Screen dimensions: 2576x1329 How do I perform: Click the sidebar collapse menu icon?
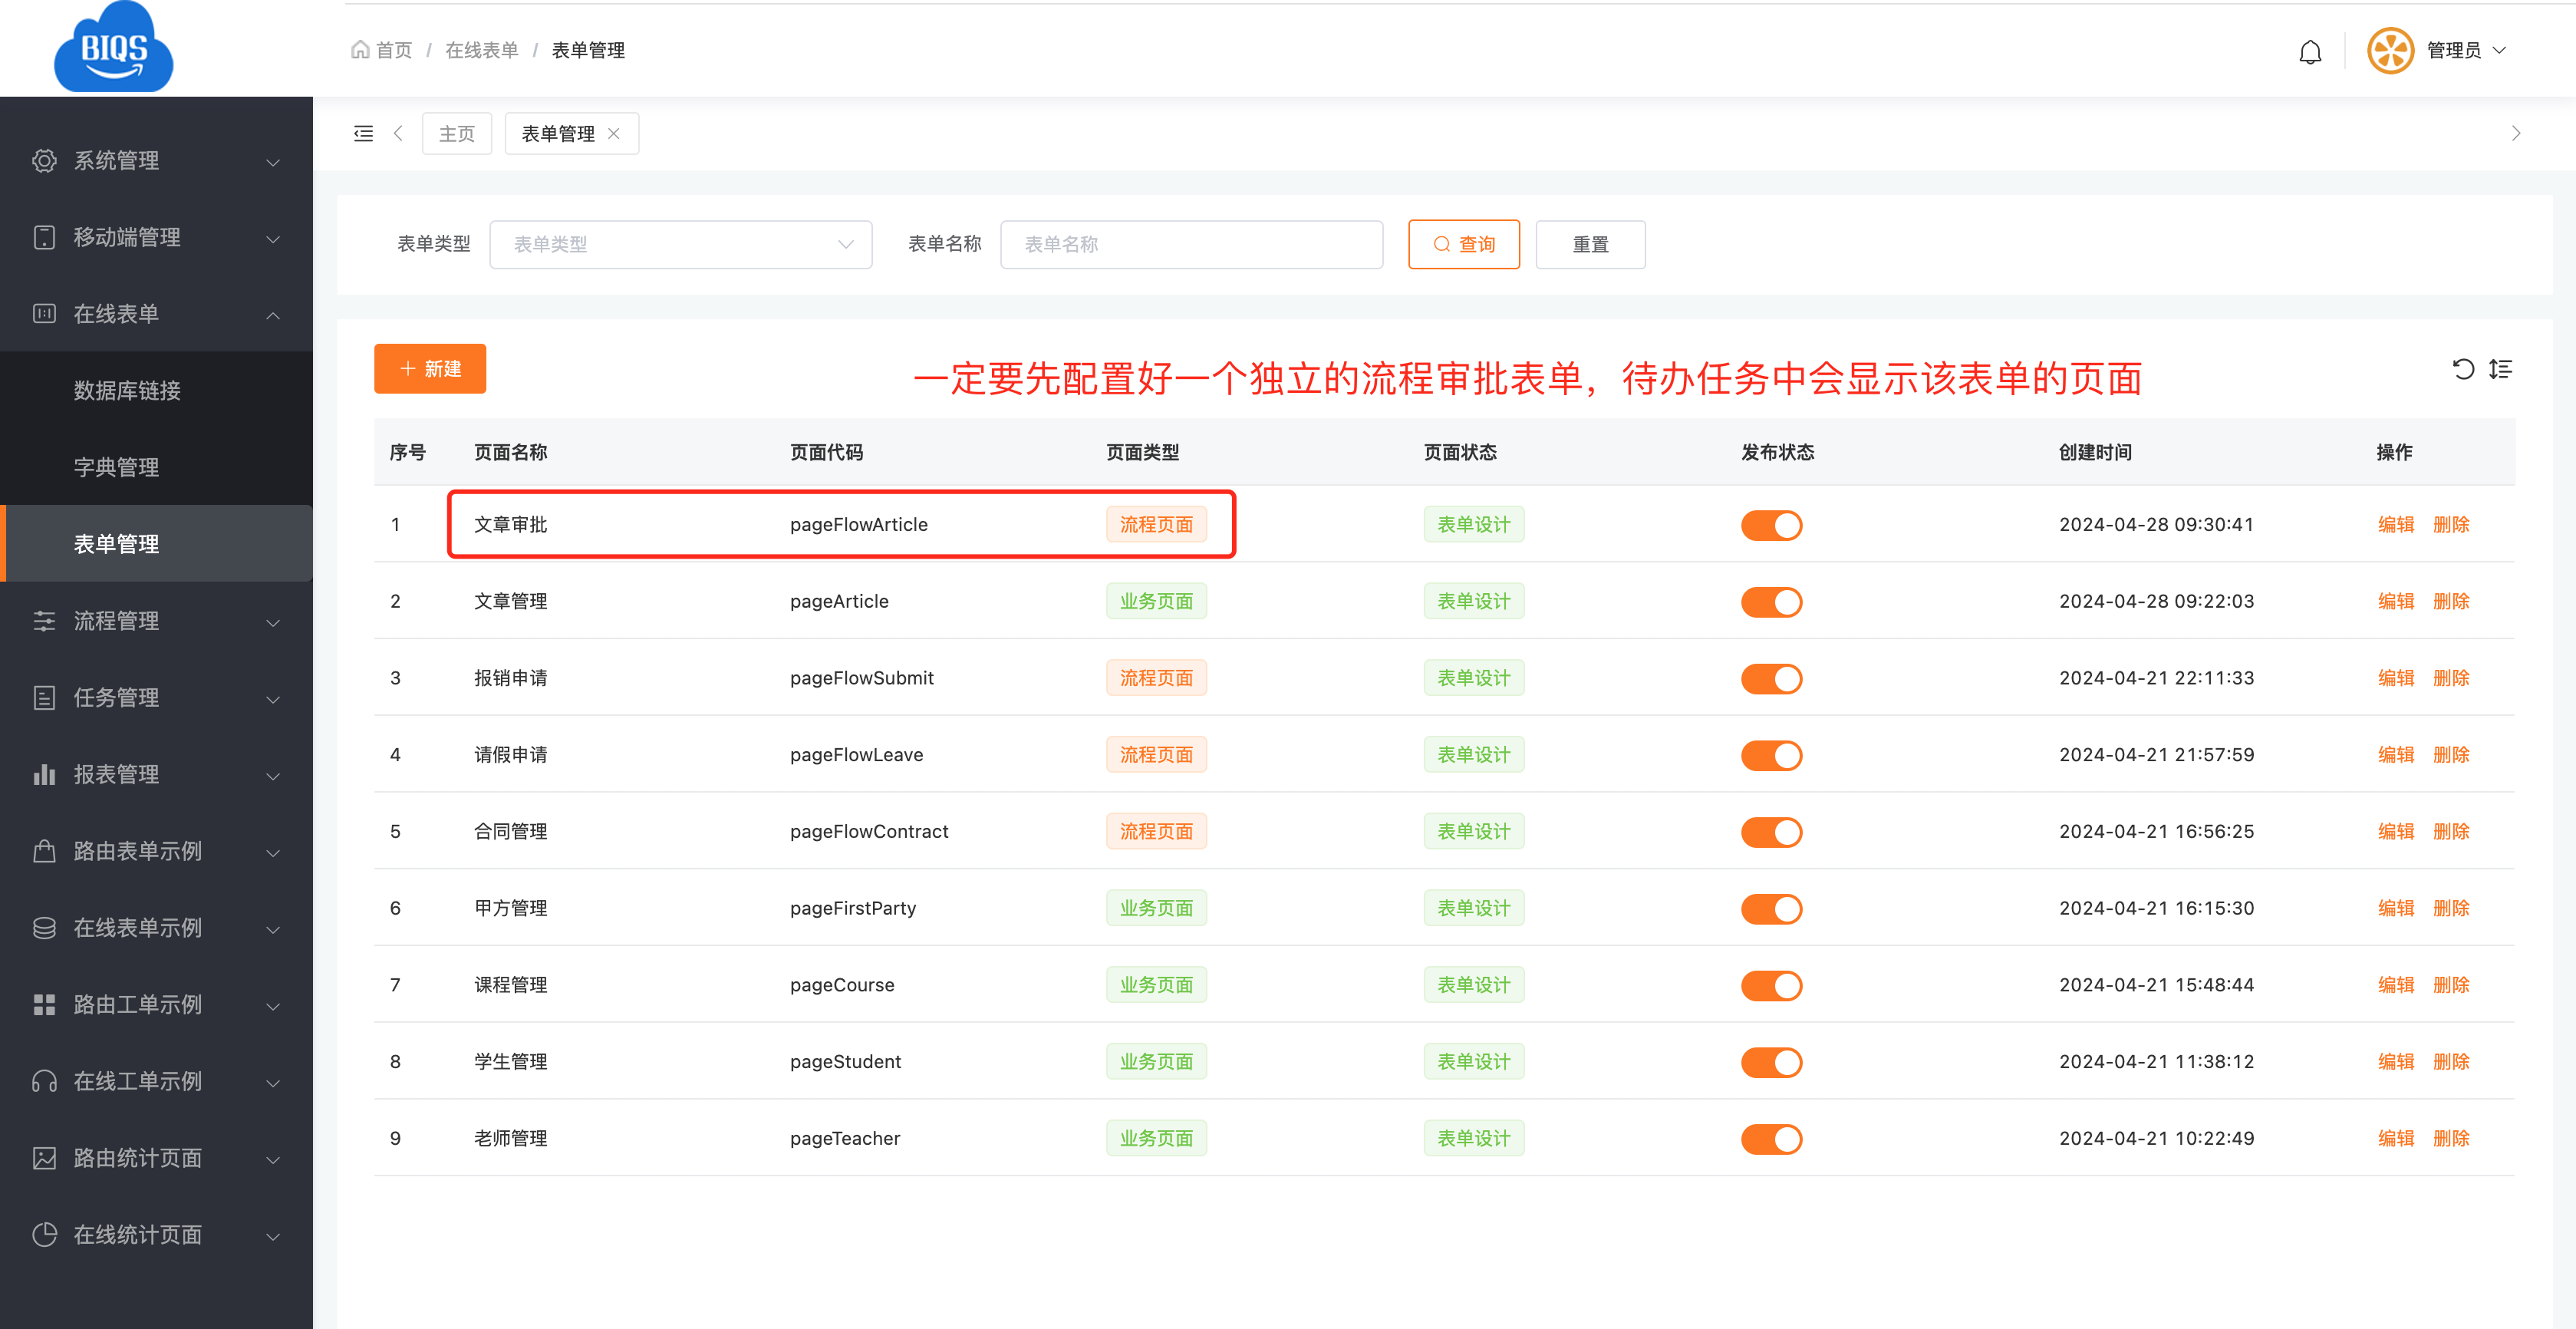pyautogui.click(x=364, y=134)
